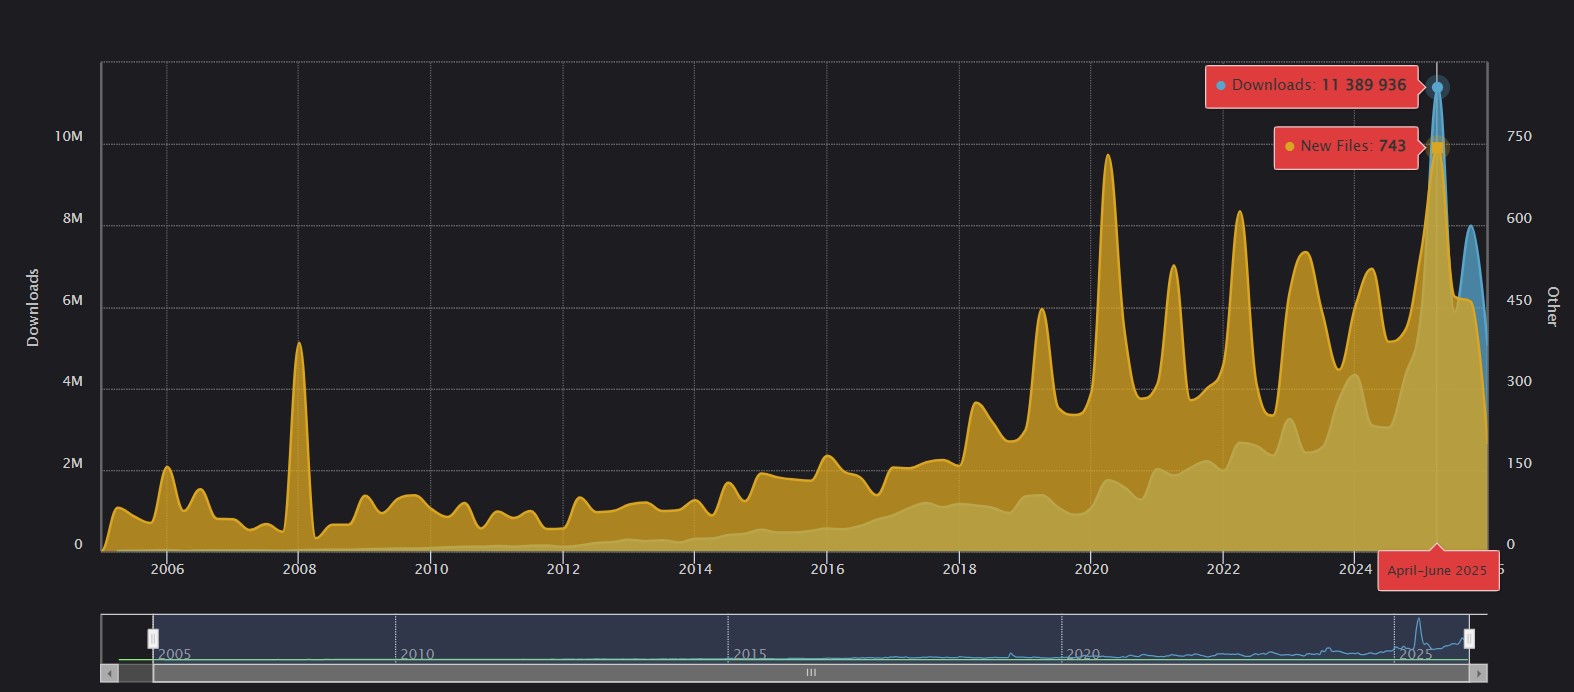Click the 600 value on Other axis
This screenshot has width=1574, height=692.
1519,218
